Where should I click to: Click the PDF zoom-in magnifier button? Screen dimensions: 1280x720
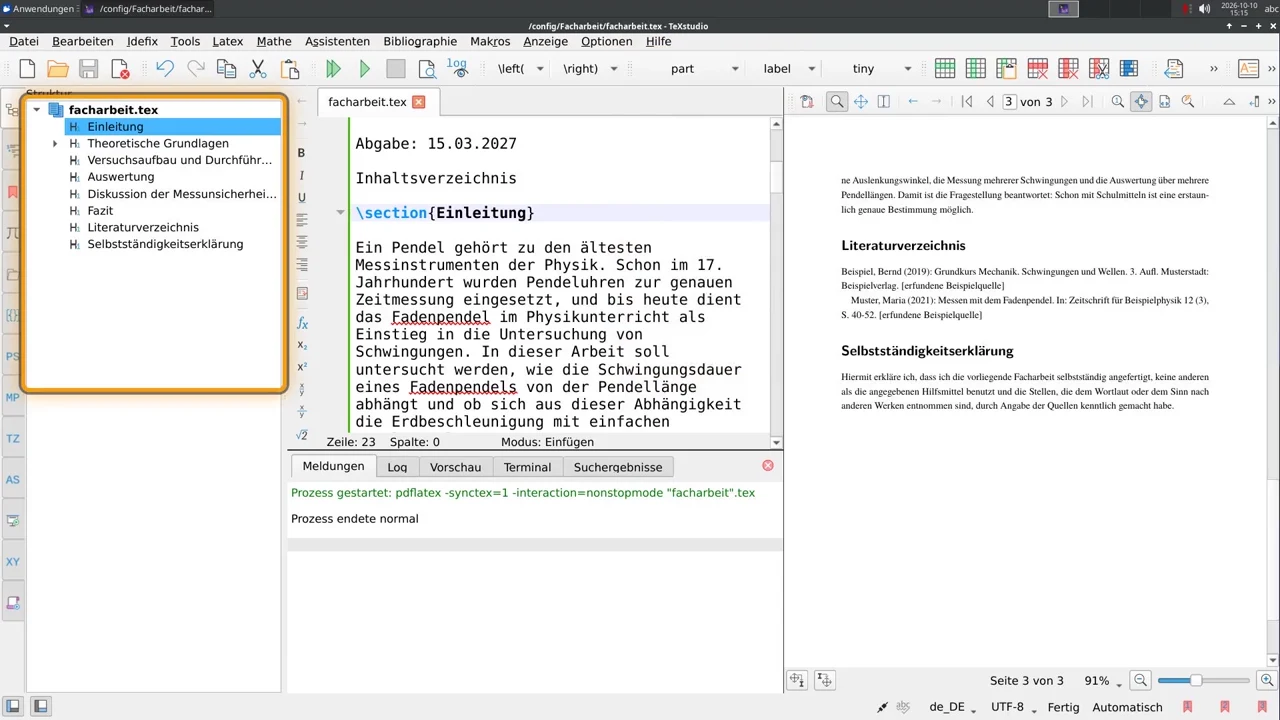point(1267,681)
